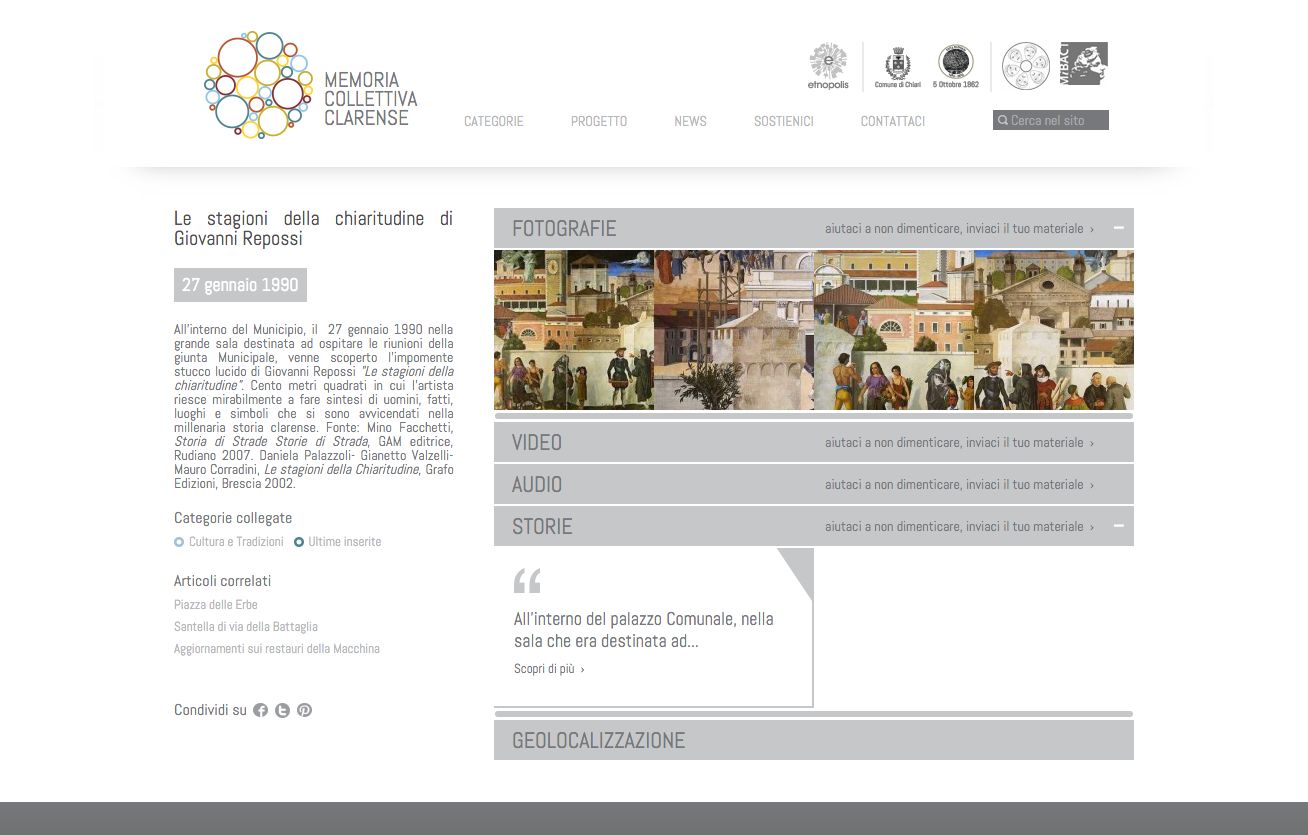Share on Facebook icon

(260, 710)
